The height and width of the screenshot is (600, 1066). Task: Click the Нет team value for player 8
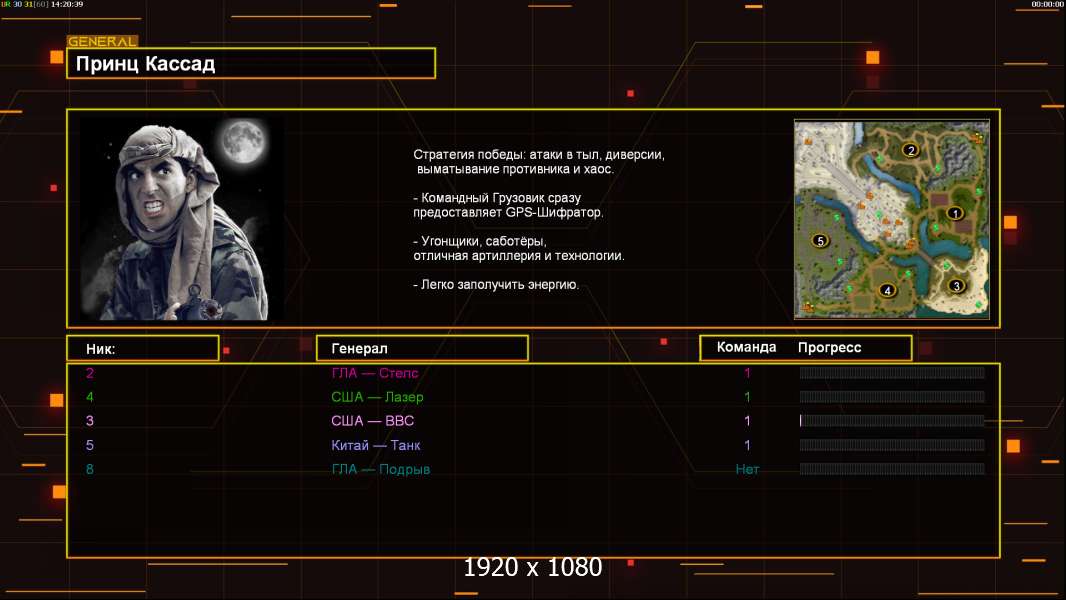point(747,469)
